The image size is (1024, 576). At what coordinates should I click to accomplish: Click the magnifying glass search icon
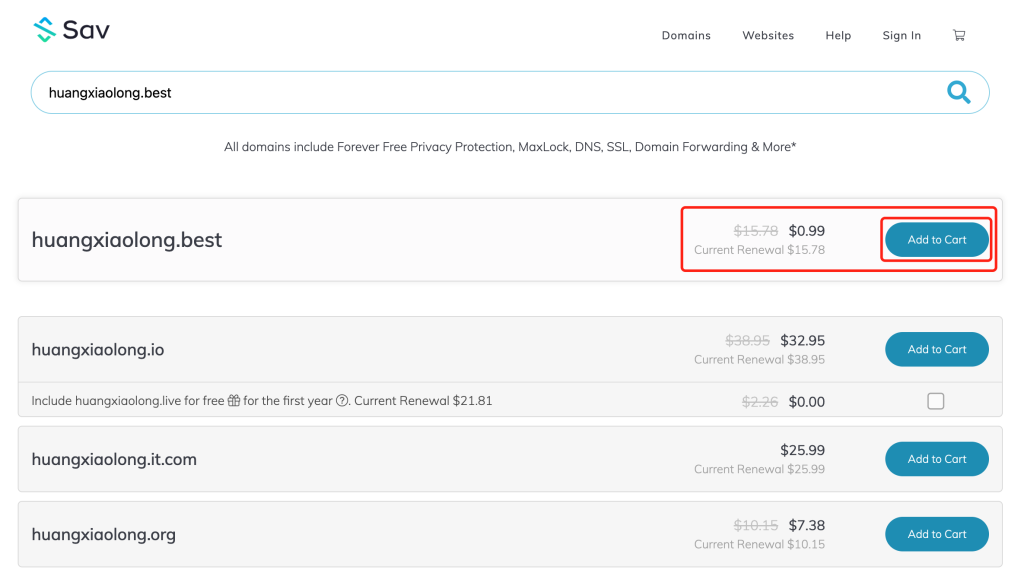click(x=958, y=93)
